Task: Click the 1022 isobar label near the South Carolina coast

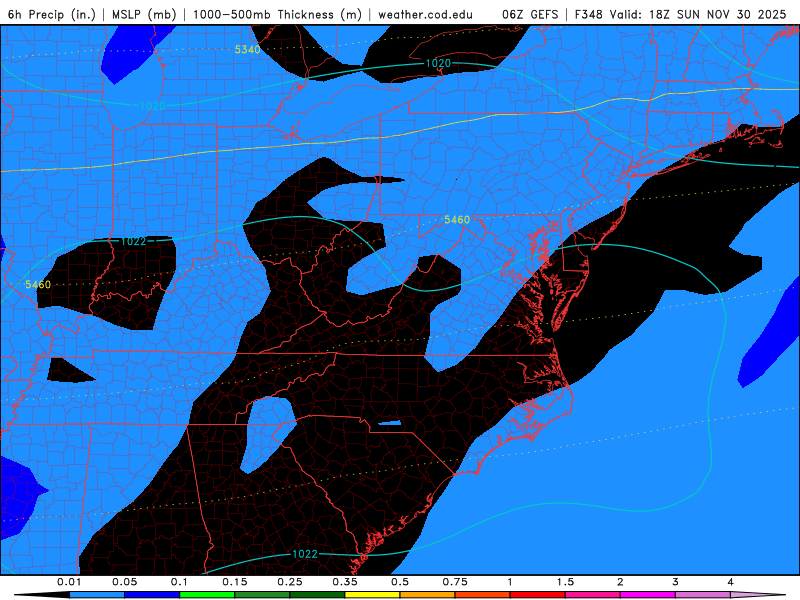Action: coord(305,554)
